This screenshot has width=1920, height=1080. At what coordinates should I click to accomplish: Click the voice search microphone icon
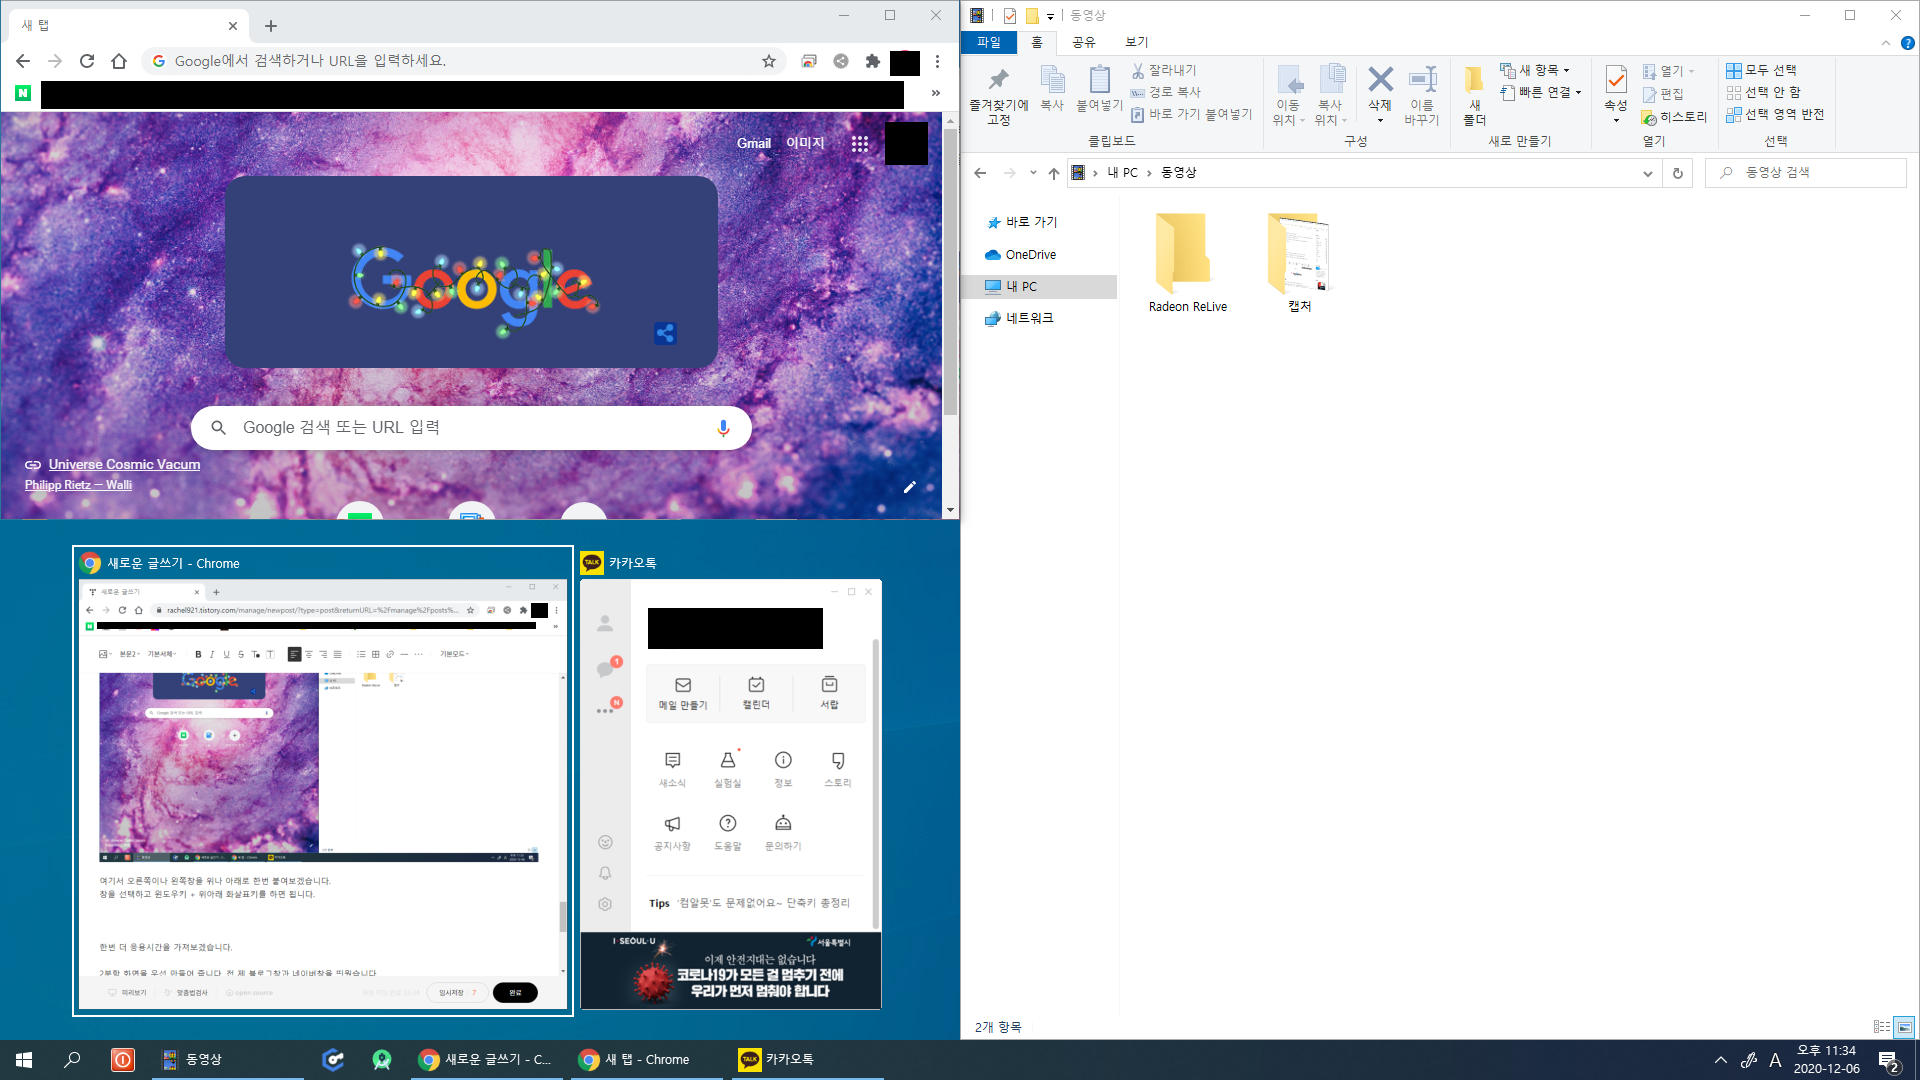tap(722, 428)
